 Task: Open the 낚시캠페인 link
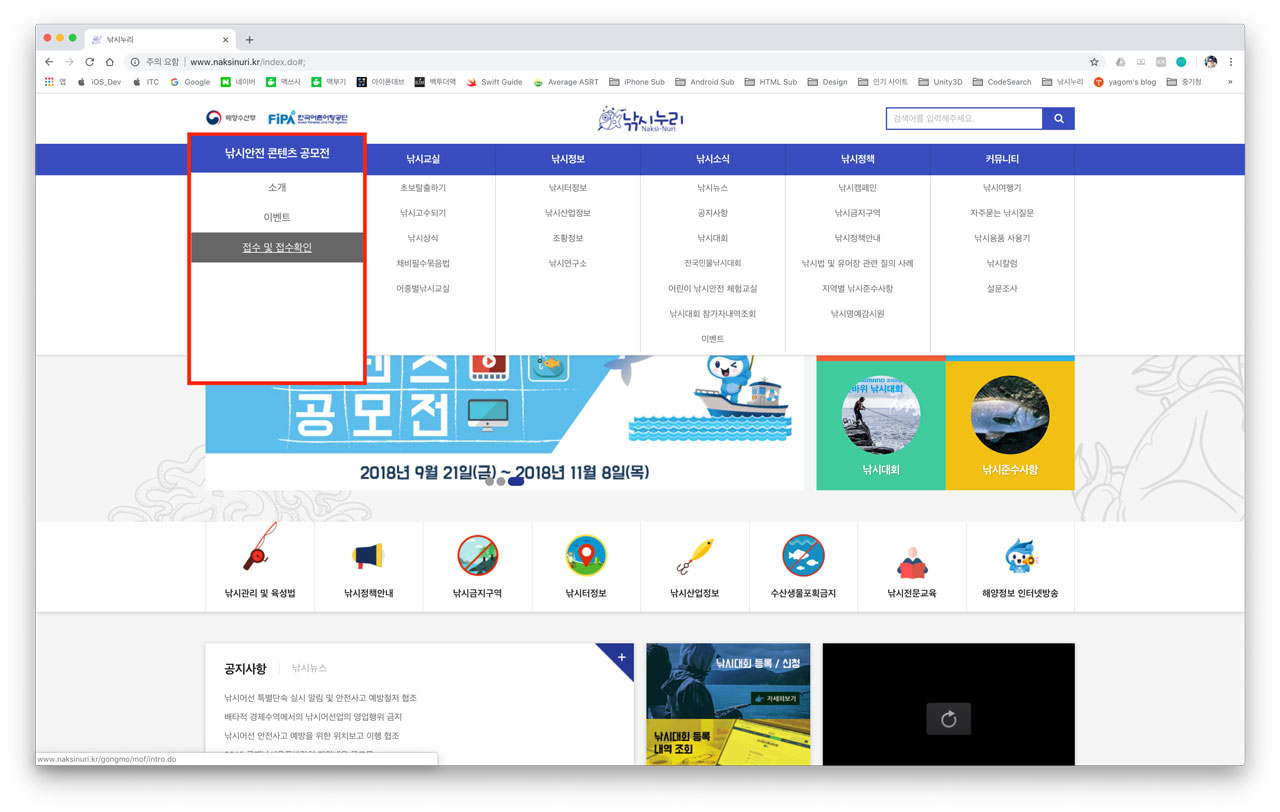click(x=857, y=188)
